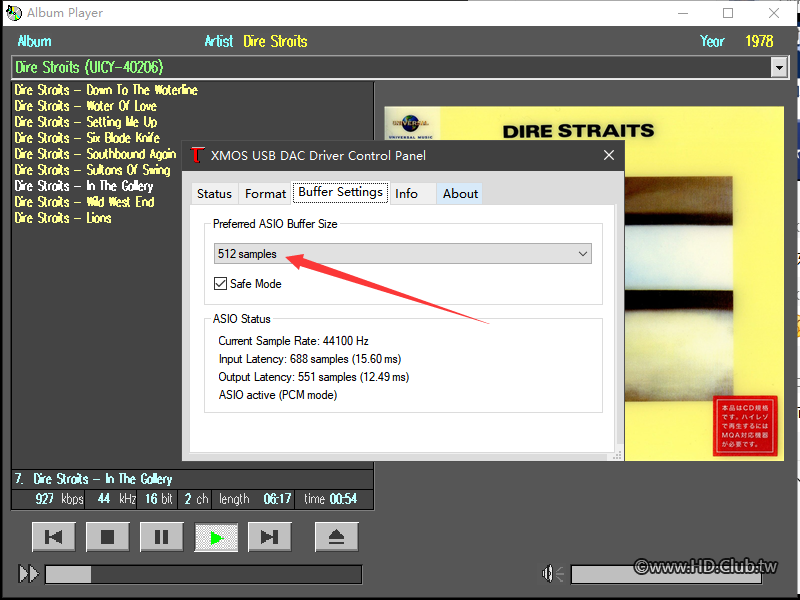Switch to the Format tab
Image resolution: width=800 pixels, height=600 pixels.
[x=265, y=194]
